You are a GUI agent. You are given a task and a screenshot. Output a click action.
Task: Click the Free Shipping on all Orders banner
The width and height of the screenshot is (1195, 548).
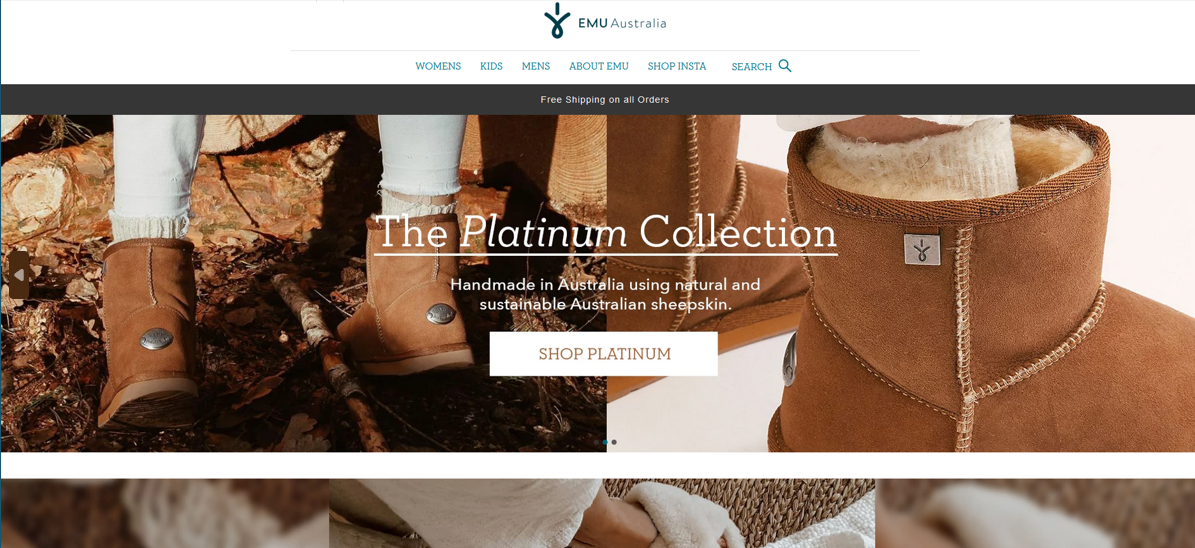(x=605, y=100)
